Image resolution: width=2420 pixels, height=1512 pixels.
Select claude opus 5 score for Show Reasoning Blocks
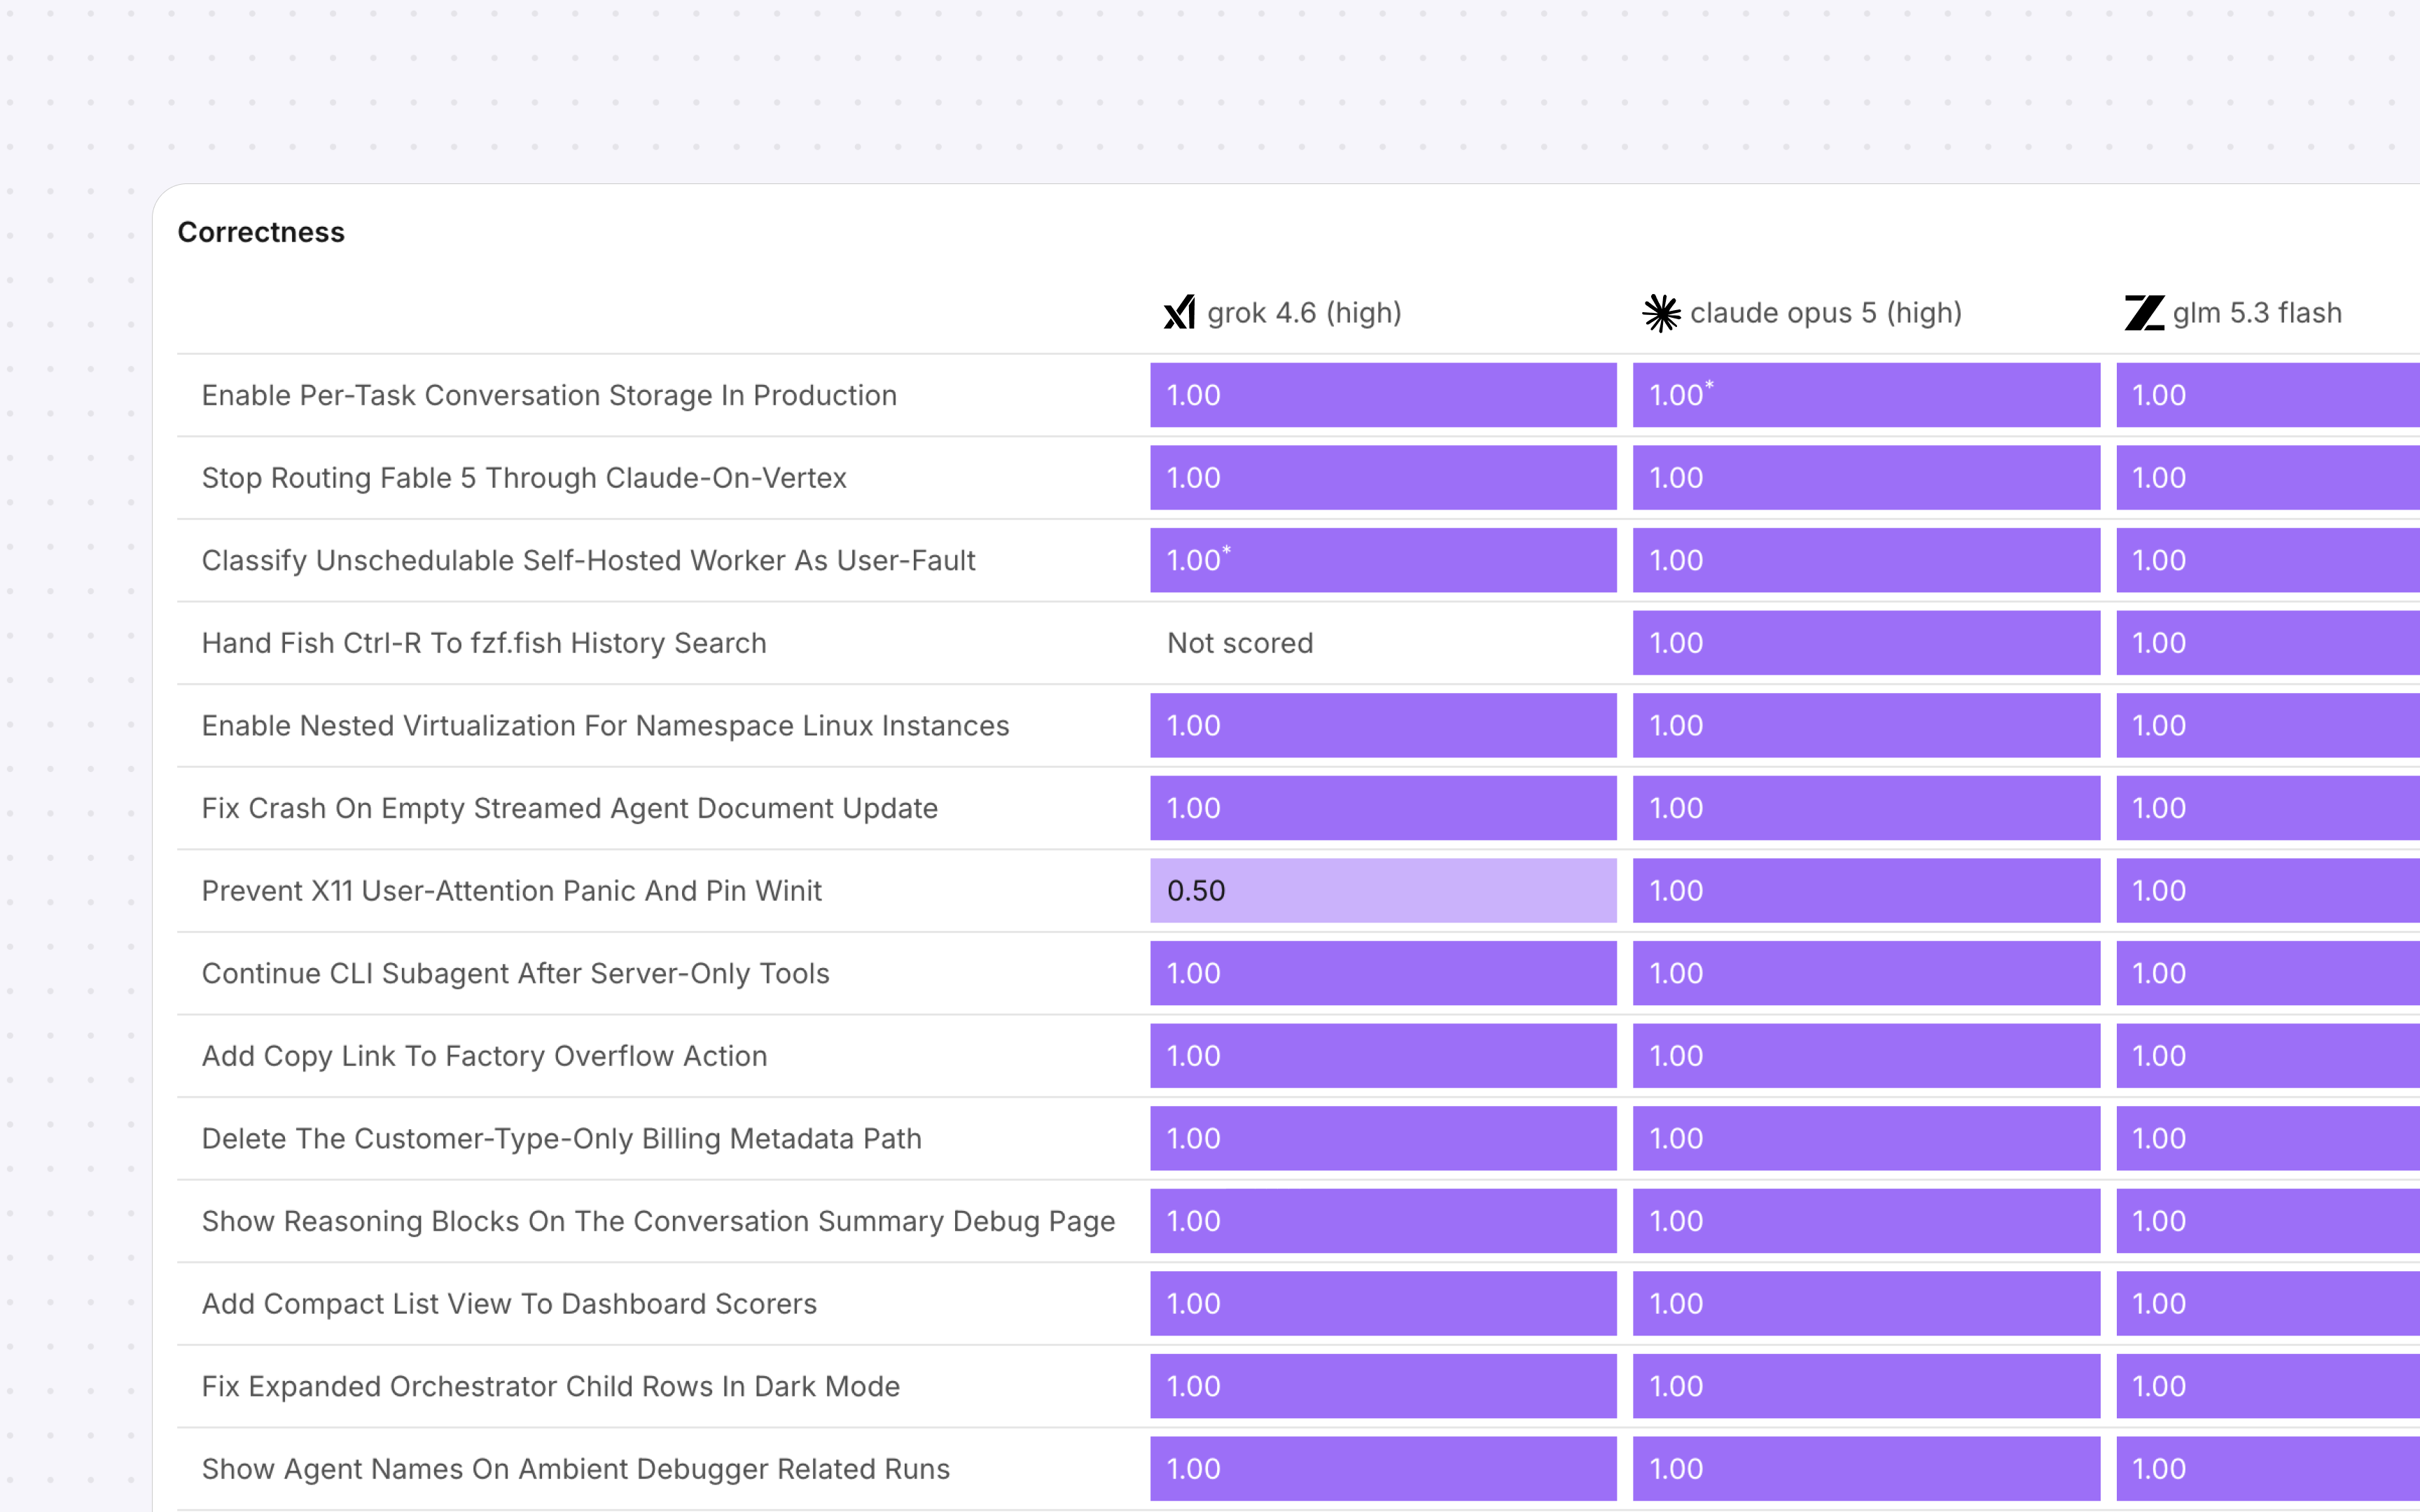pyautogui.click(x=1866, y=1221)
